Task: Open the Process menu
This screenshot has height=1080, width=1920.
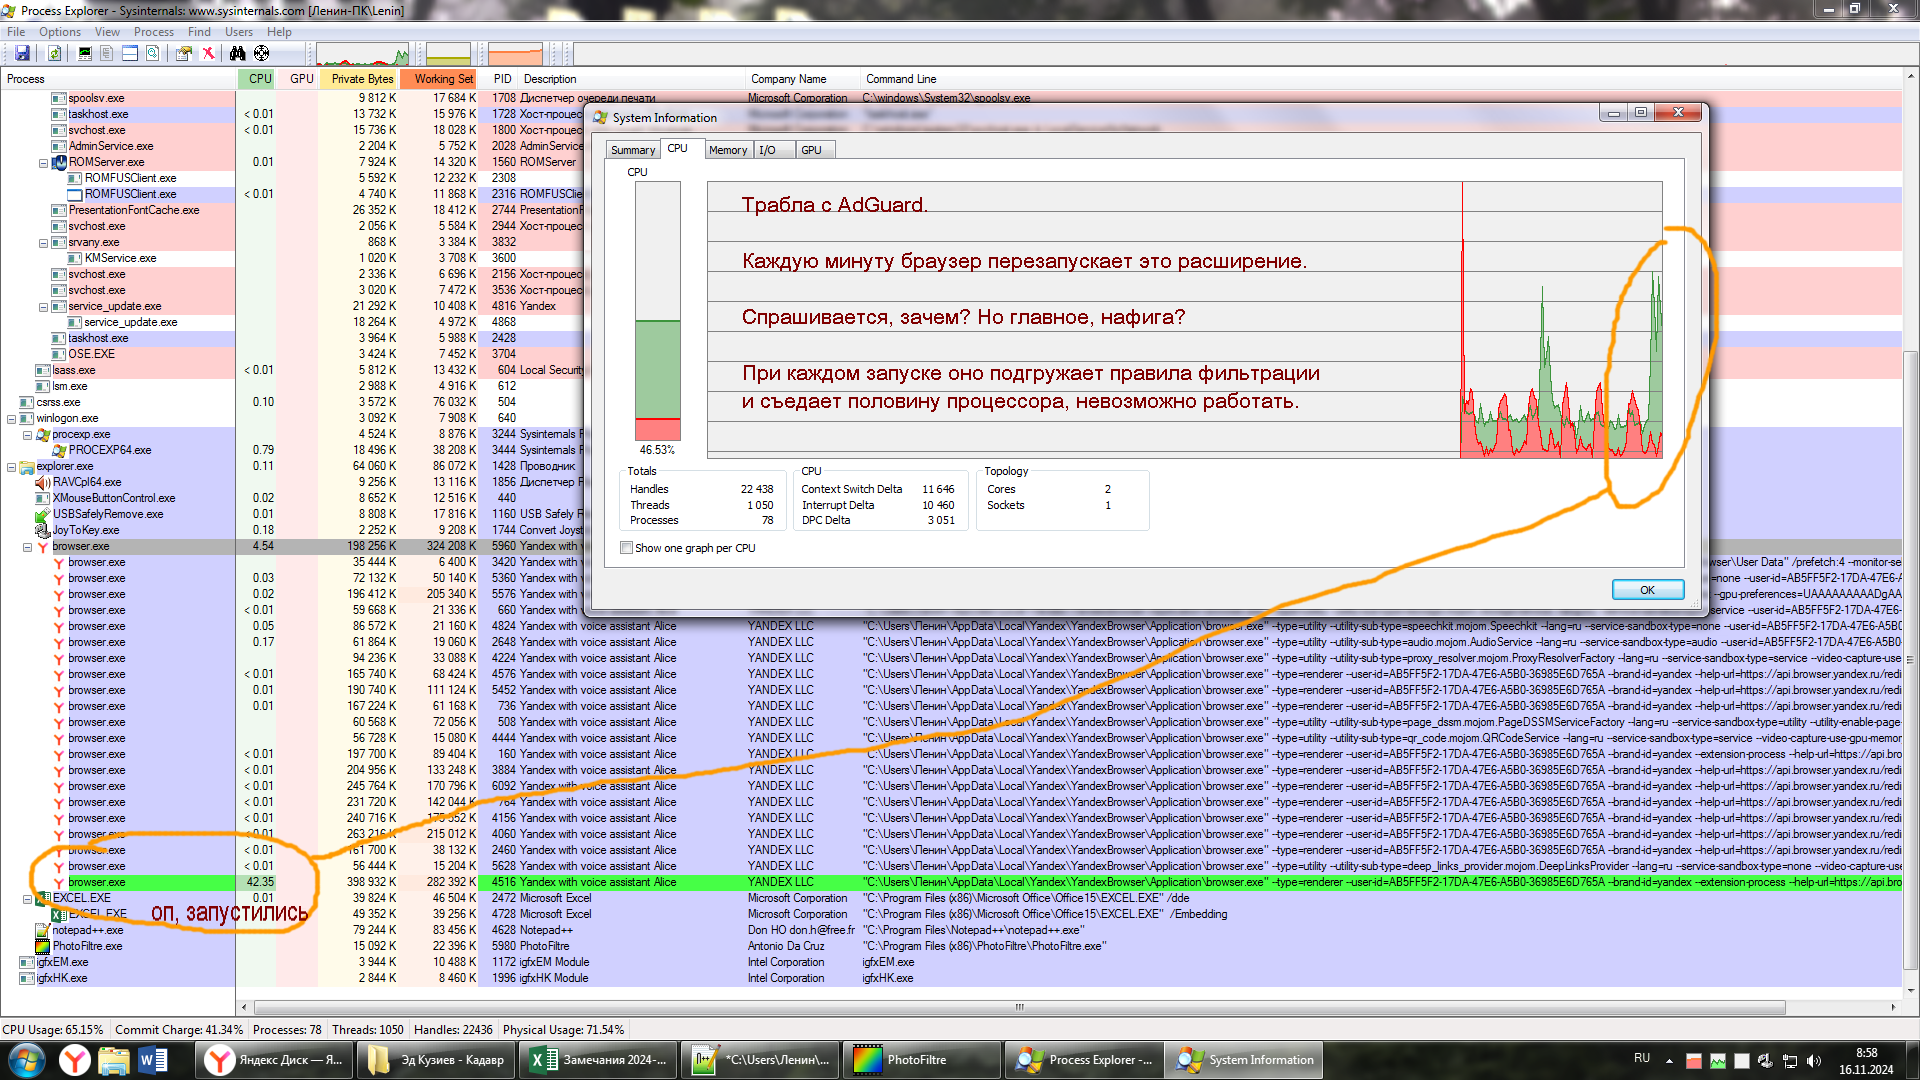Action: click(153, 32)
